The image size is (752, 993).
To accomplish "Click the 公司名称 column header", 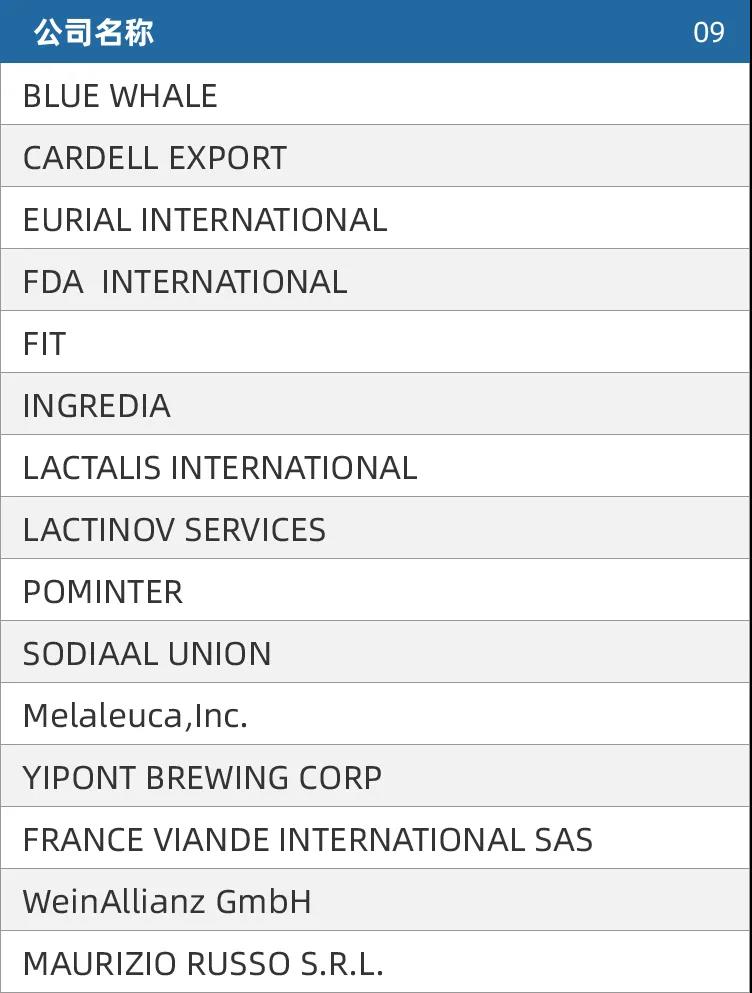I will click(x=94, y=32).
